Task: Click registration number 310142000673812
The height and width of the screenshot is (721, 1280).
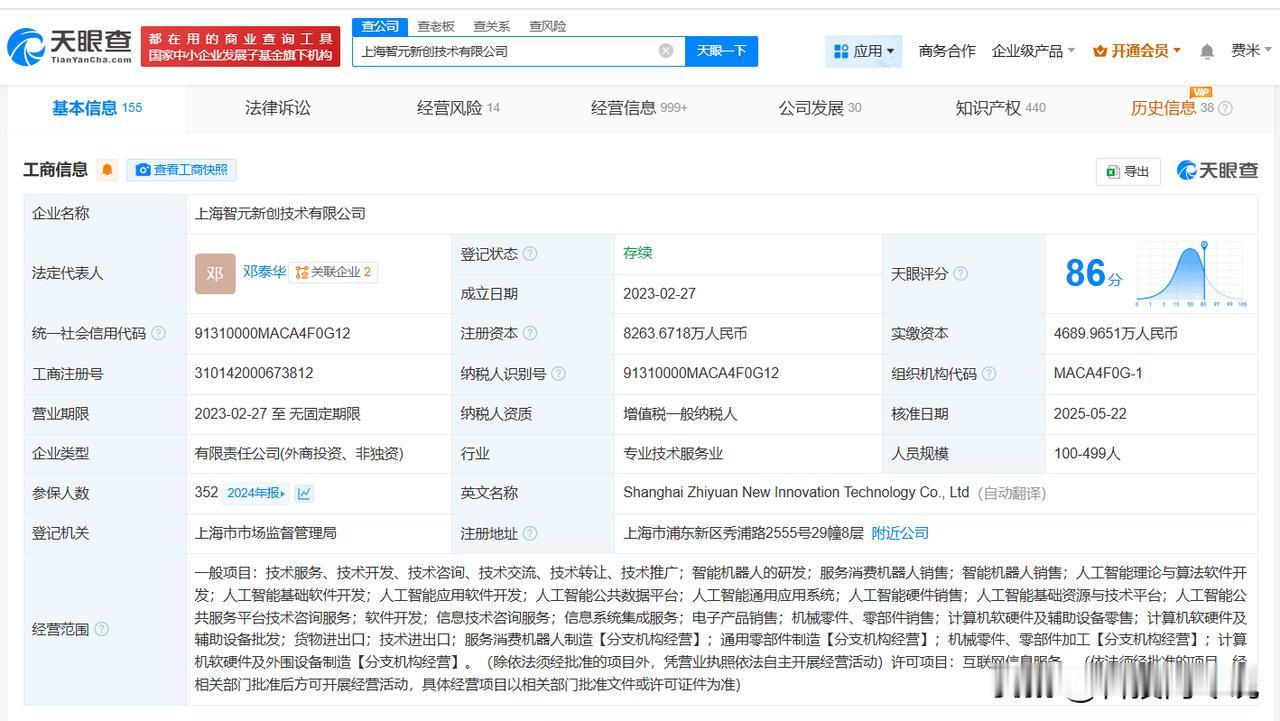Action: pyautogui.click(x=254, y=374)
